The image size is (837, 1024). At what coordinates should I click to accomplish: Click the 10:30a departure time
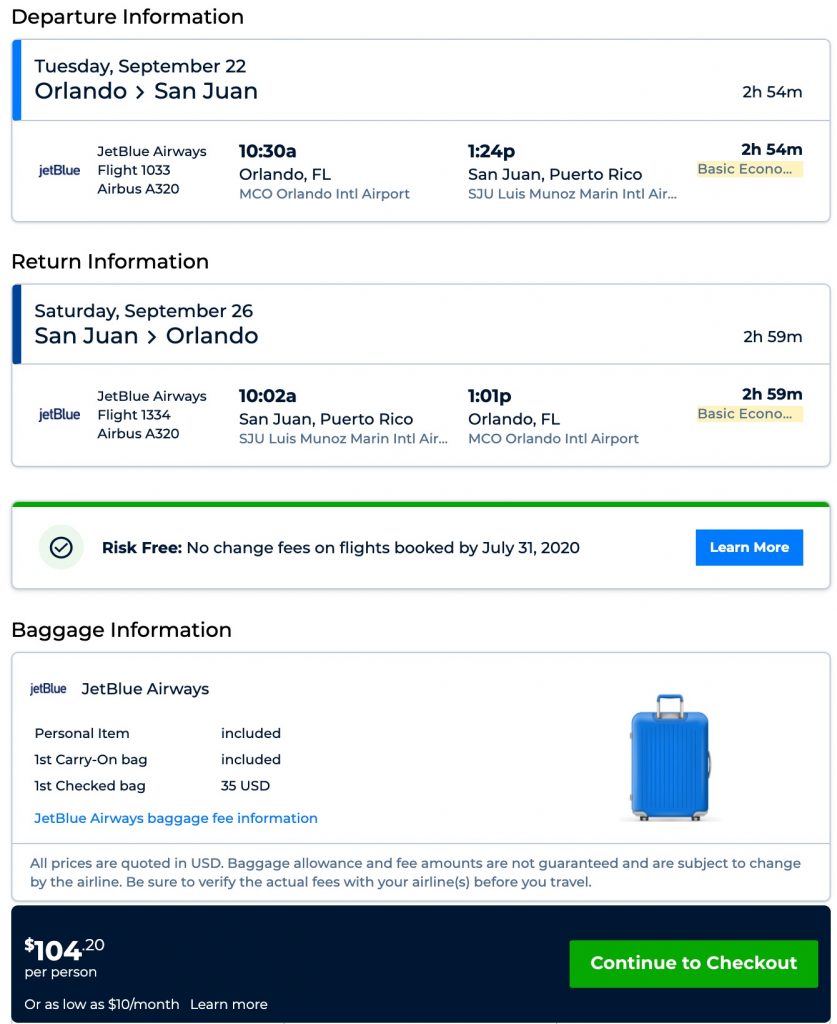267,151
